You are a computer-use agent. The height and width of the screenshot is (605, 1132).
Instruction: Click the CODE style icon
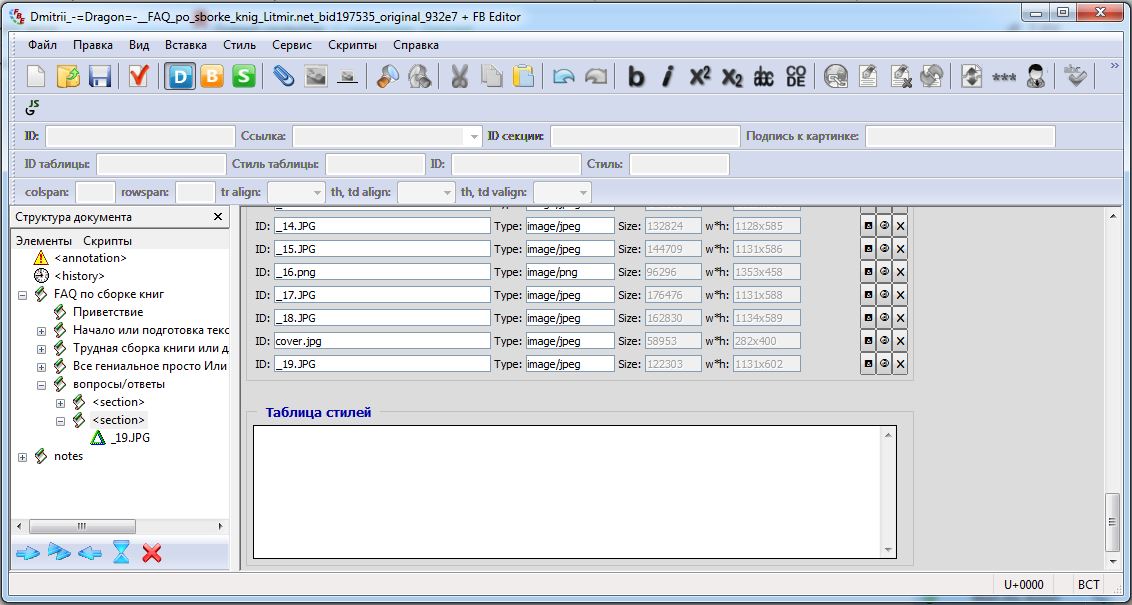(x=796, y=76)
